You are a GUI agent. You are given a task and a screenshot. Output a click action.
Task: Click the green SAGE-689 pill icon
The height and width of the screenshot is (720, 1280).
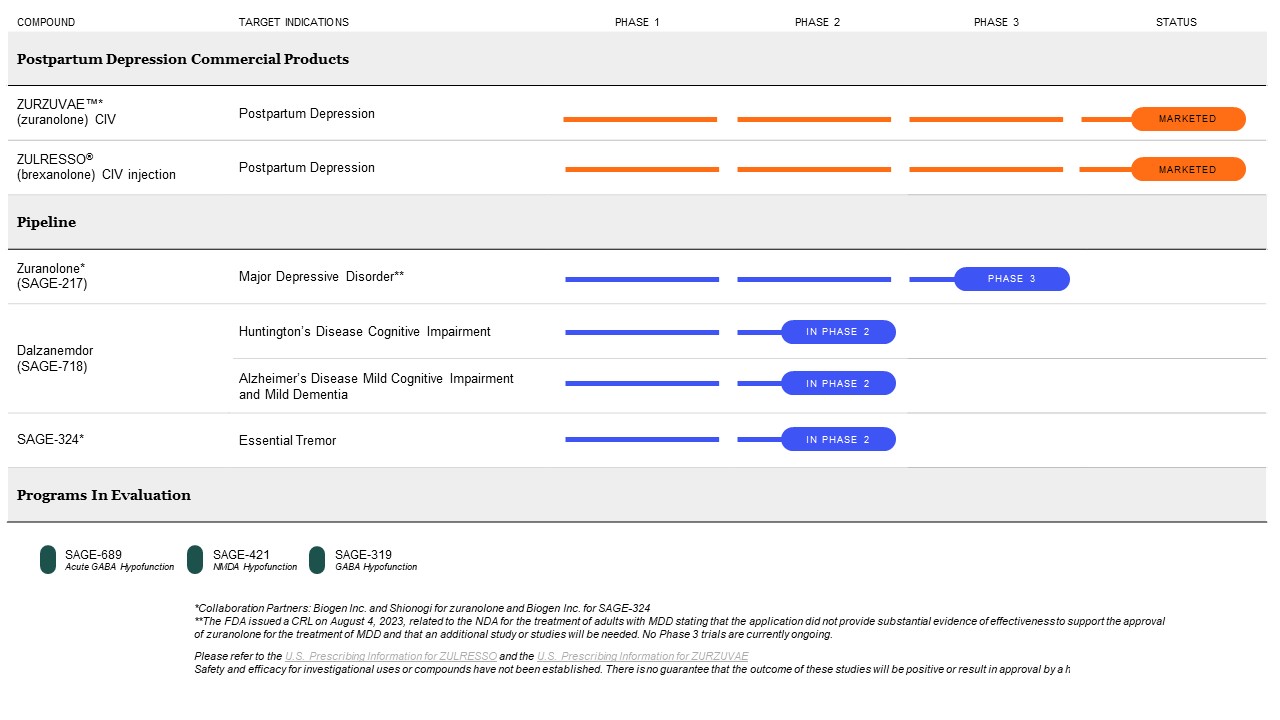[x=48, y=560]
